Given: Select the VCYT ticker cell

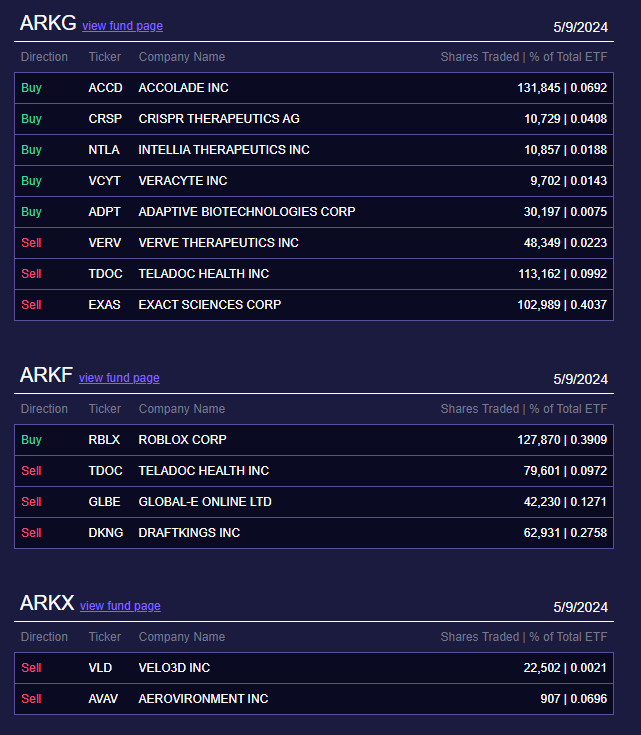Looking at the screenshot, I should click(105, 180).
